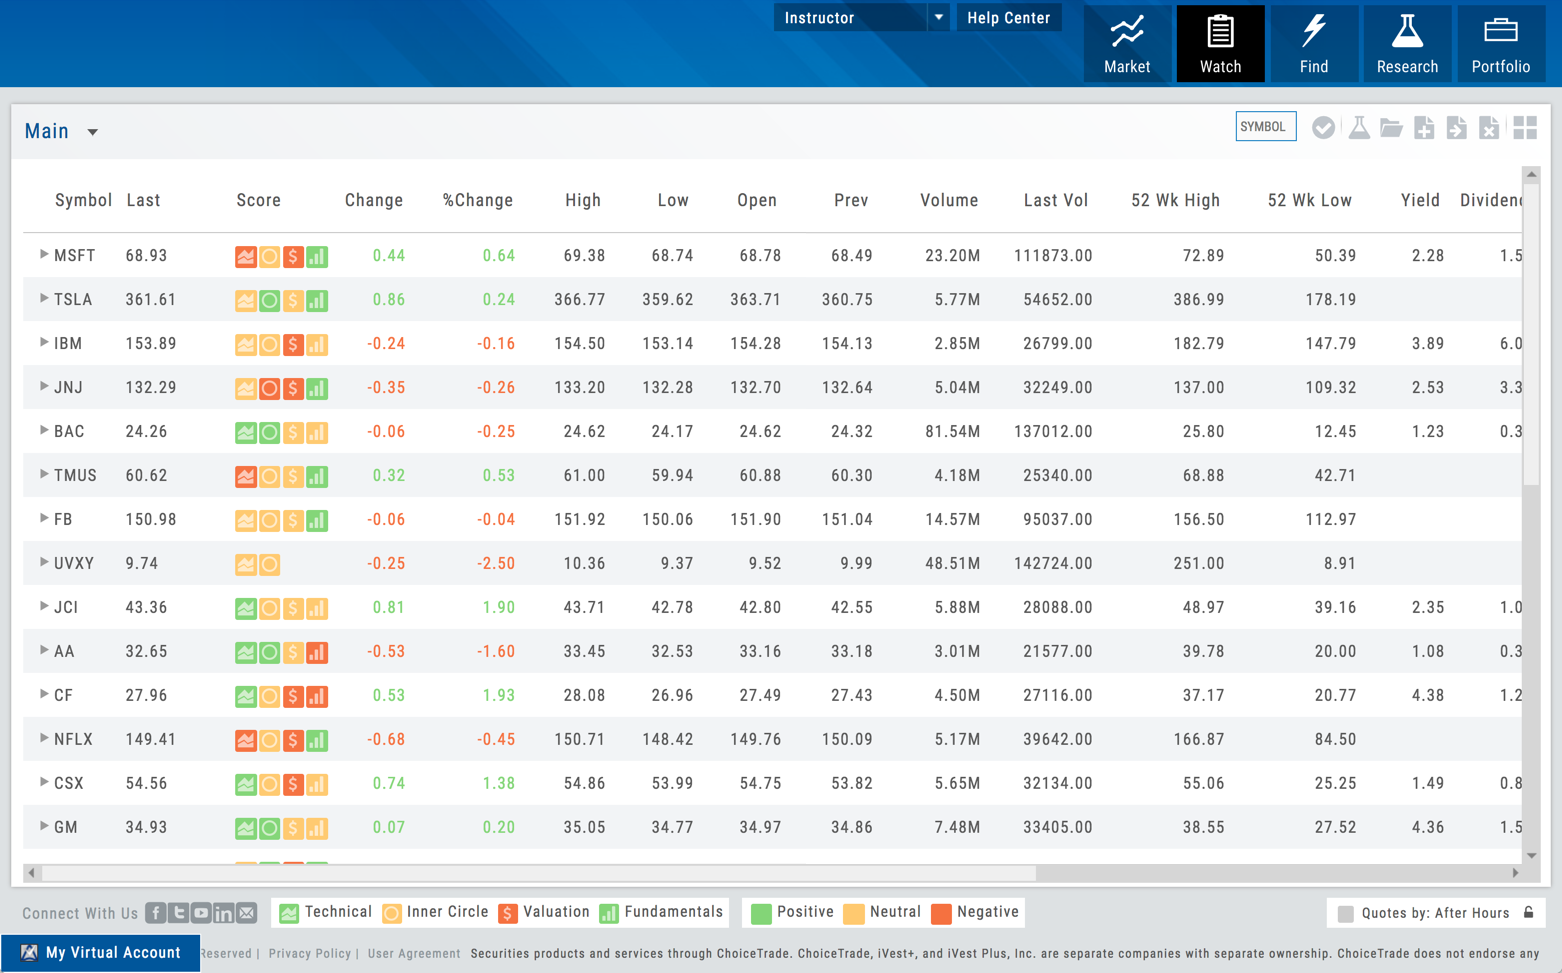This screenshot has height=973, width=1562.
Task: Expand the NFLX row
Action: (44, 739)
